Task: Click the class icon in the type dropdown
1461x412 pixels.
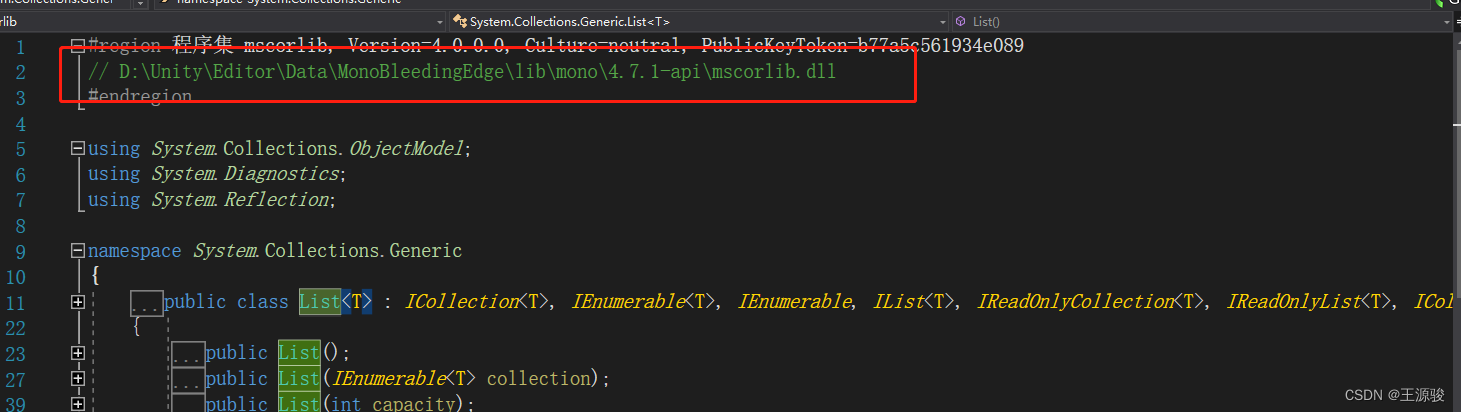Action: pos(460,21)
